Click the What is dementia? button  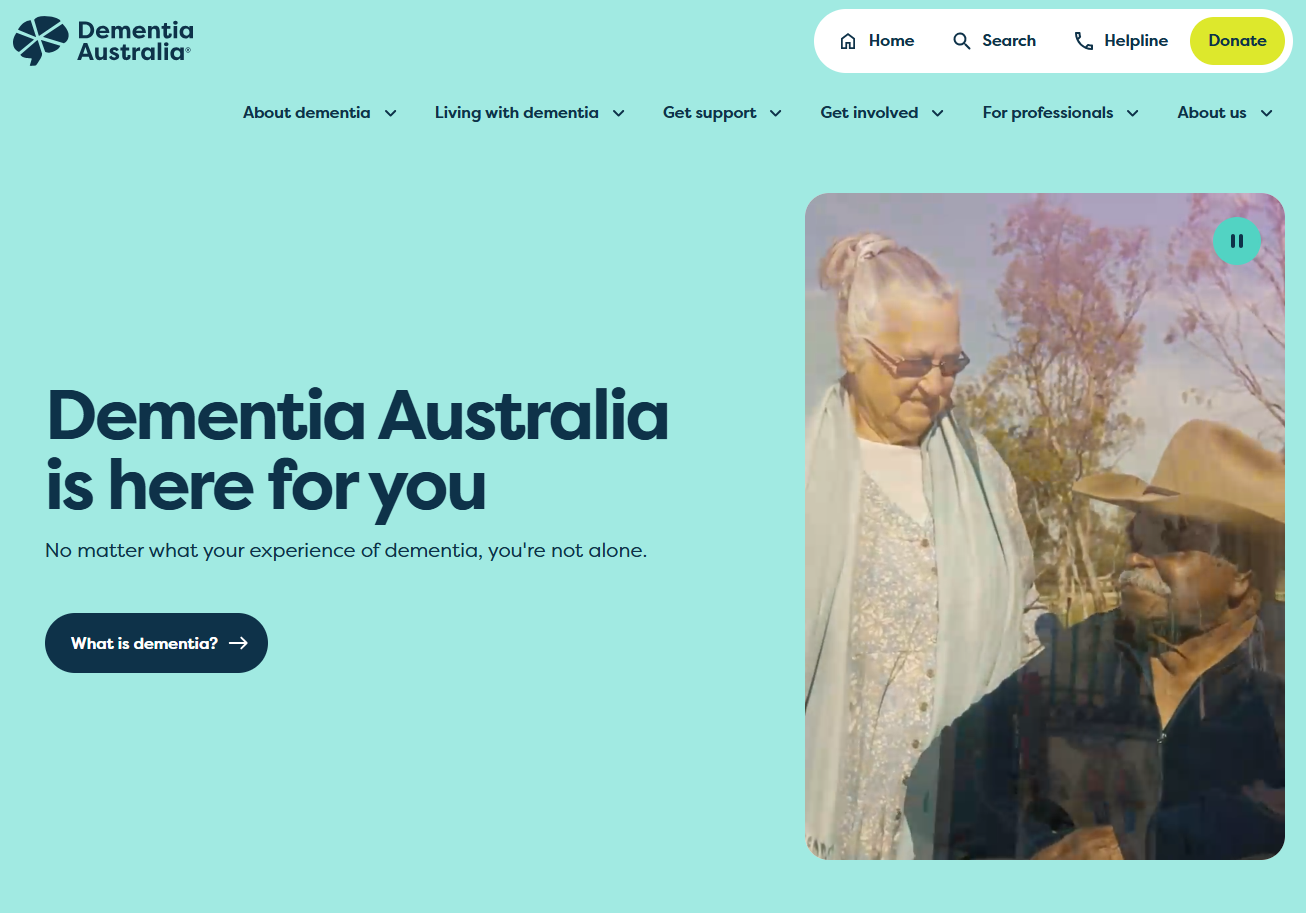[x=156, y=643]
